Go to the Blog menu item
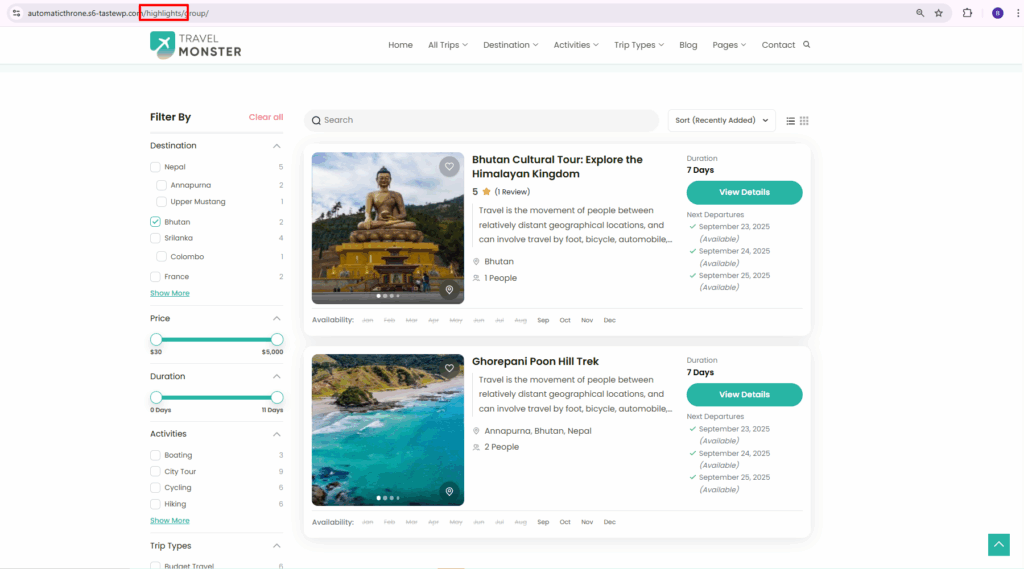This screenshot has height=569, width=1024. [688, 45]
